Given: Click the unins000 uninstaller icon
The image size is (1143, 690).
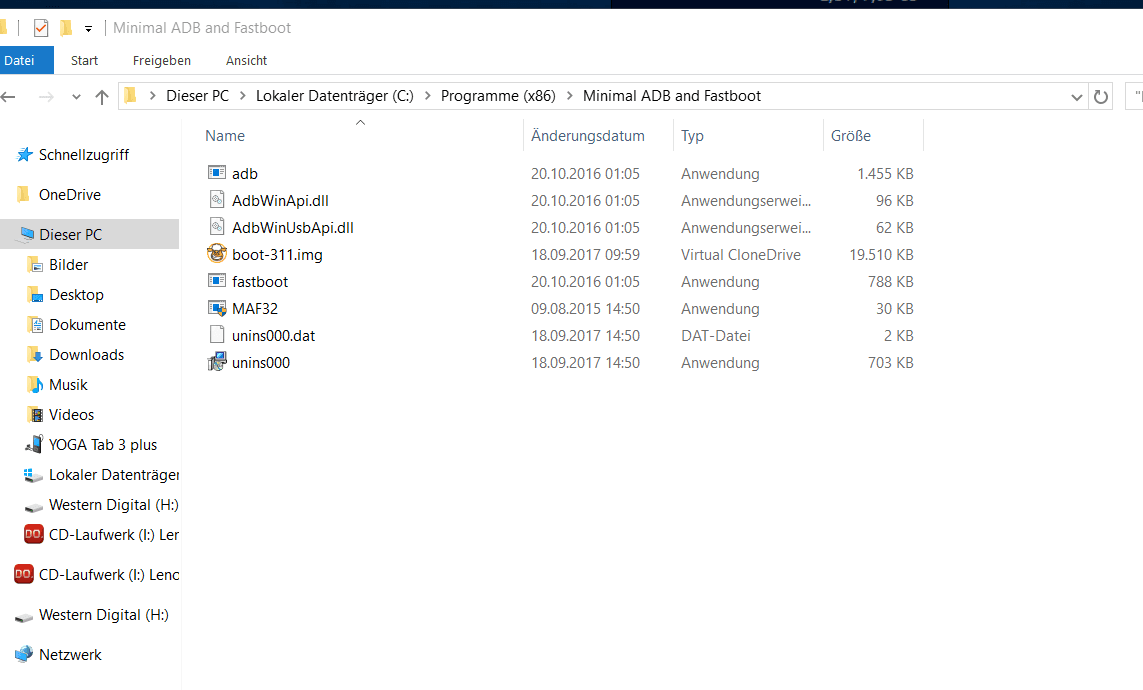Looking at the screenshot, I should (x=216, y=361).
